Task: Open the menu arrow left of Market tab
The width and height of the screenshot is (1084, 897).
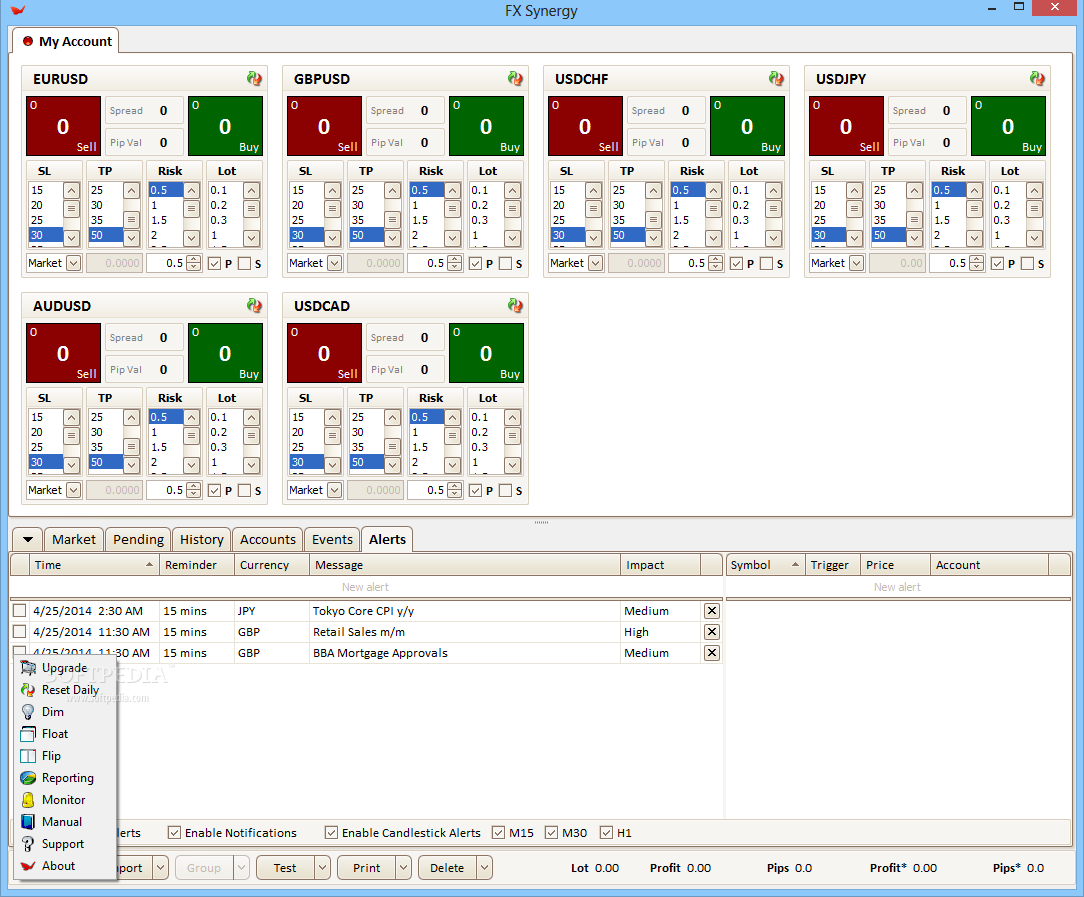Action: pos(28,540)
